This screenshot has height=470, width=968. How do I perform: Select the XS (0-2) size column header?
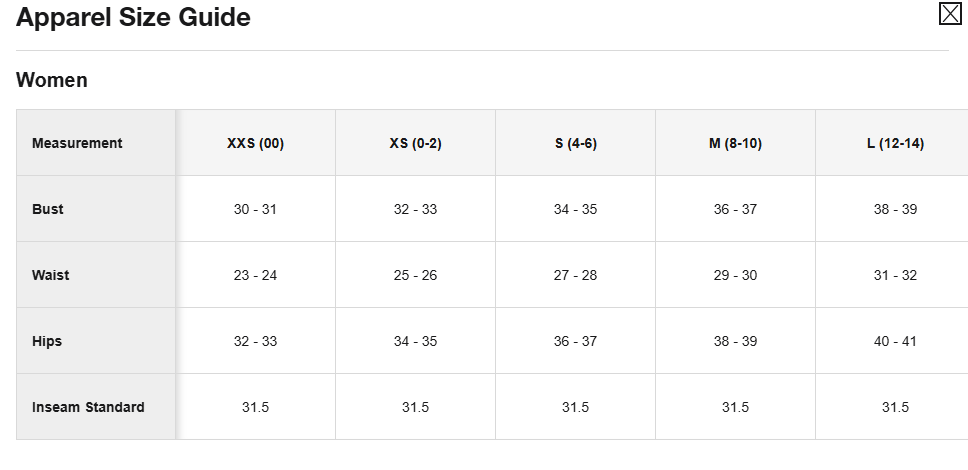415,143
